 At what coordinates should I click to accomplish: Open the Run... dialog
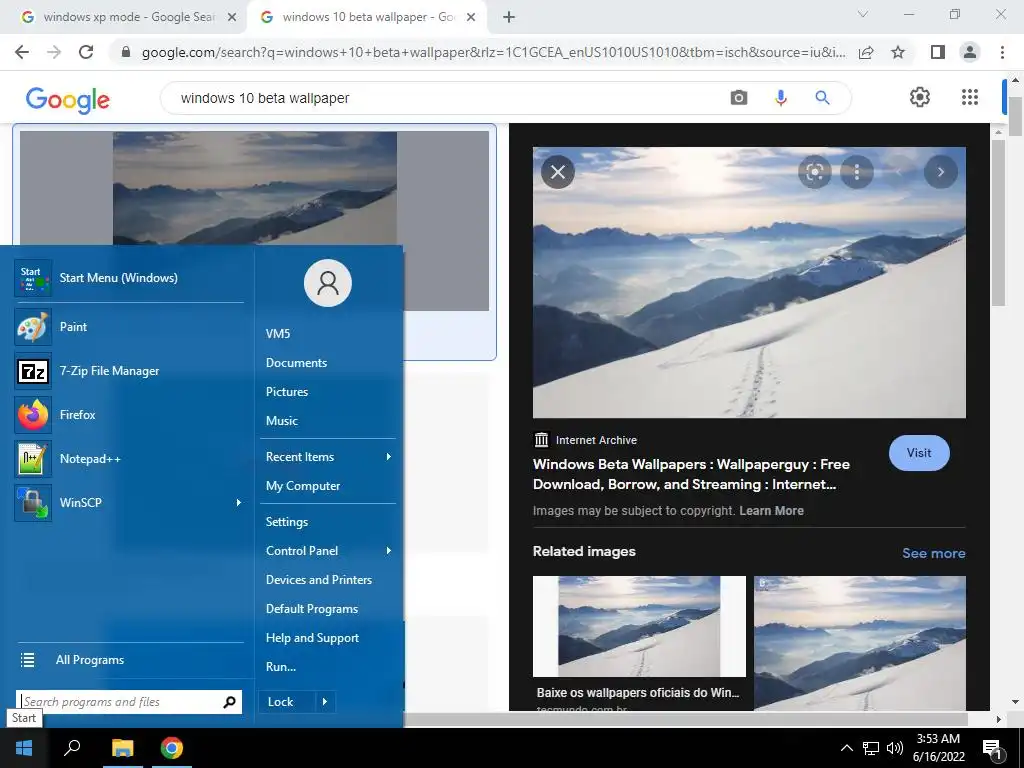pyautogui.click(x=281, y=667)
